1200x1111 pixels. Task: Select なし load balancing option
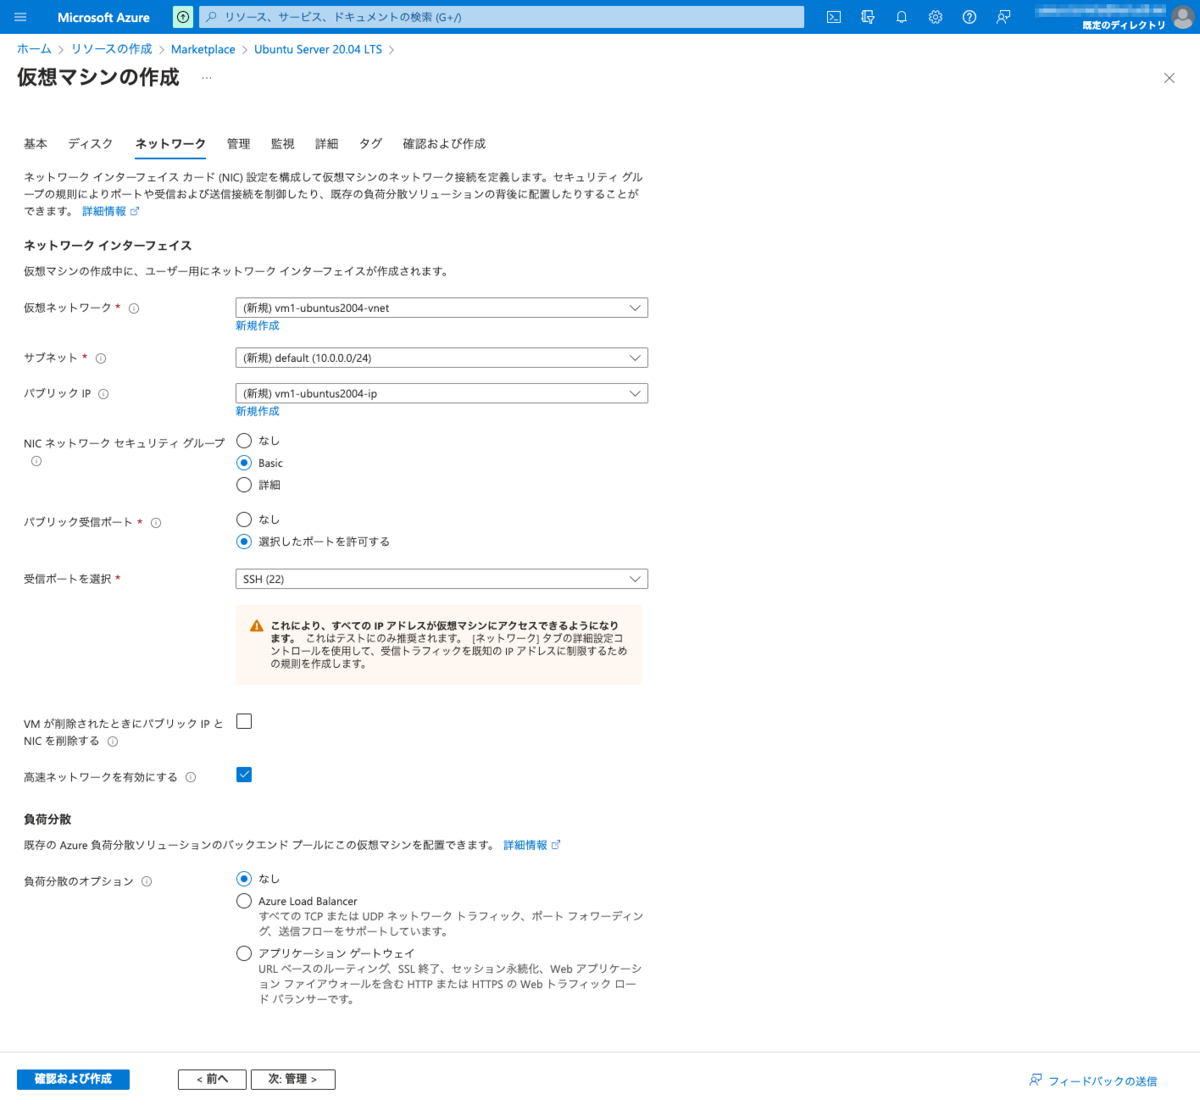coord(244,879)
